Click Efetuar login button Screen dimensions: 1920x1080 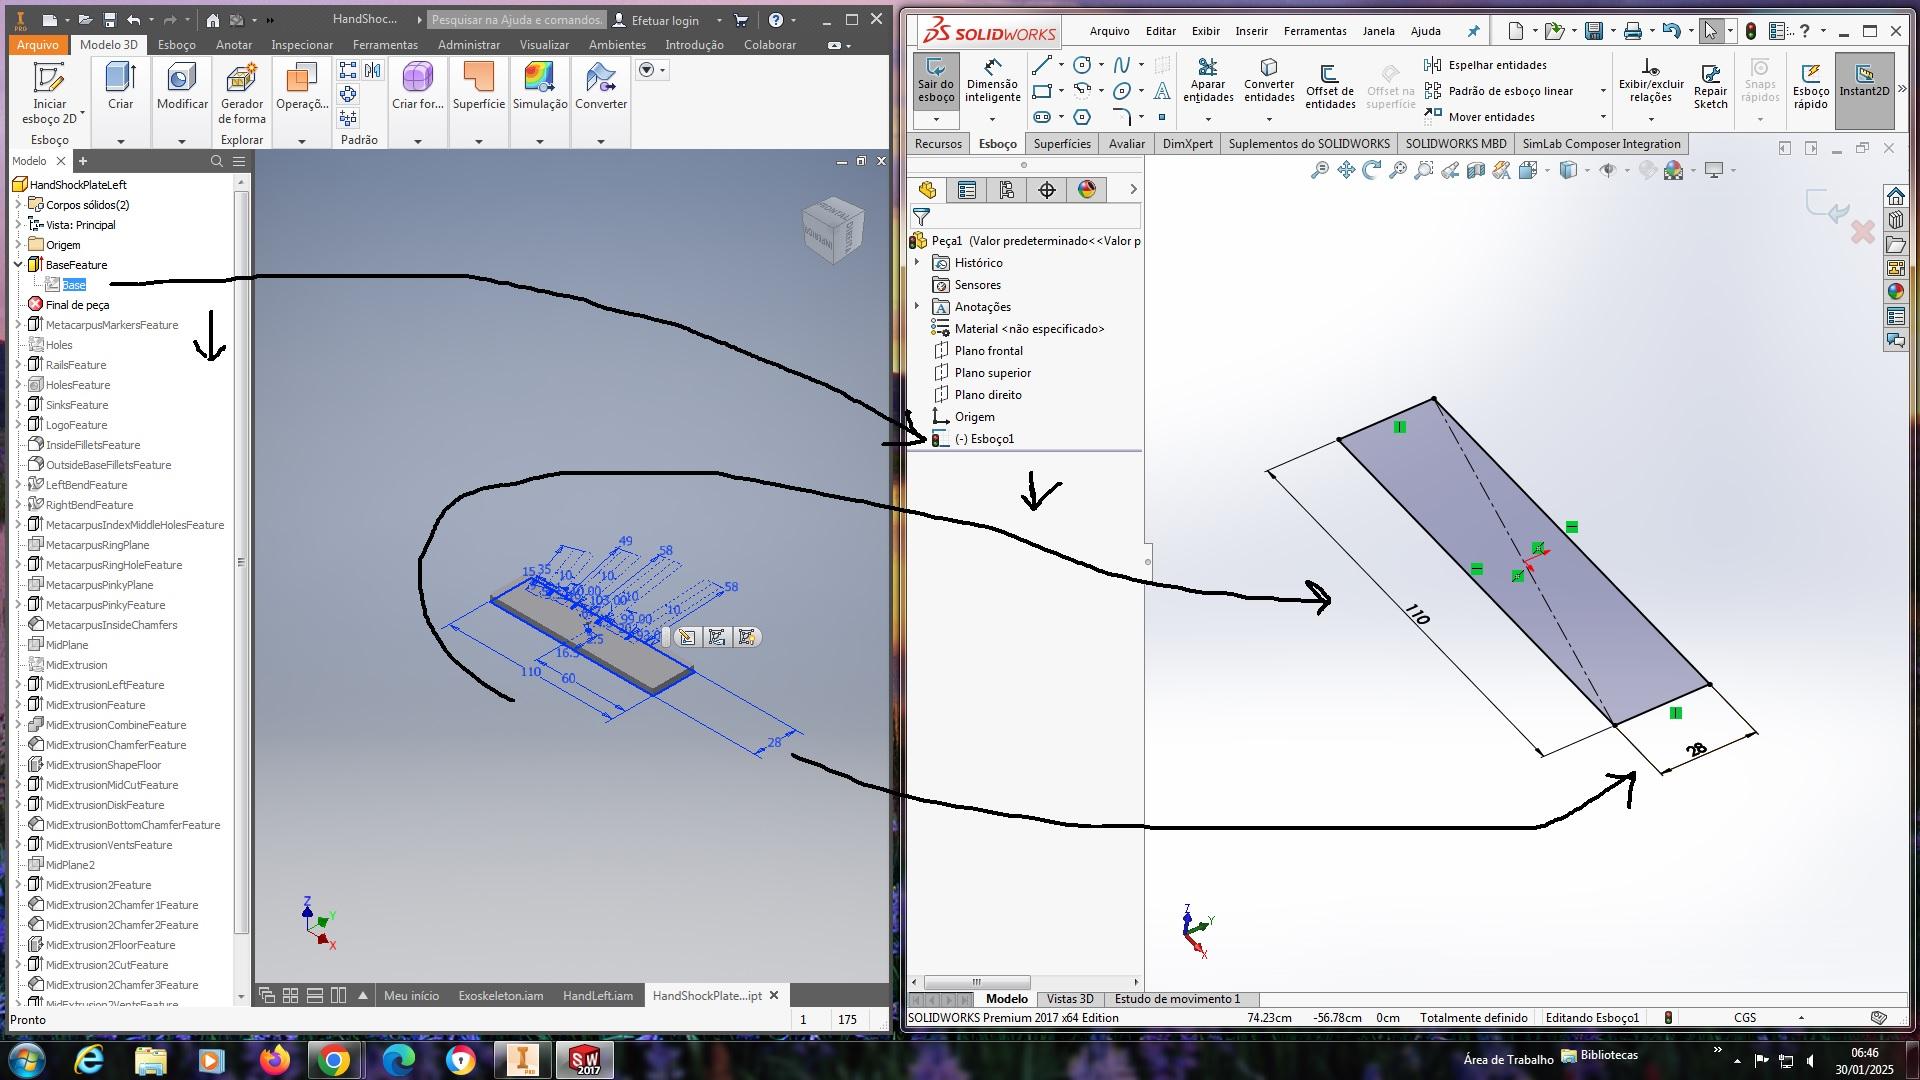tap(665, 20)
